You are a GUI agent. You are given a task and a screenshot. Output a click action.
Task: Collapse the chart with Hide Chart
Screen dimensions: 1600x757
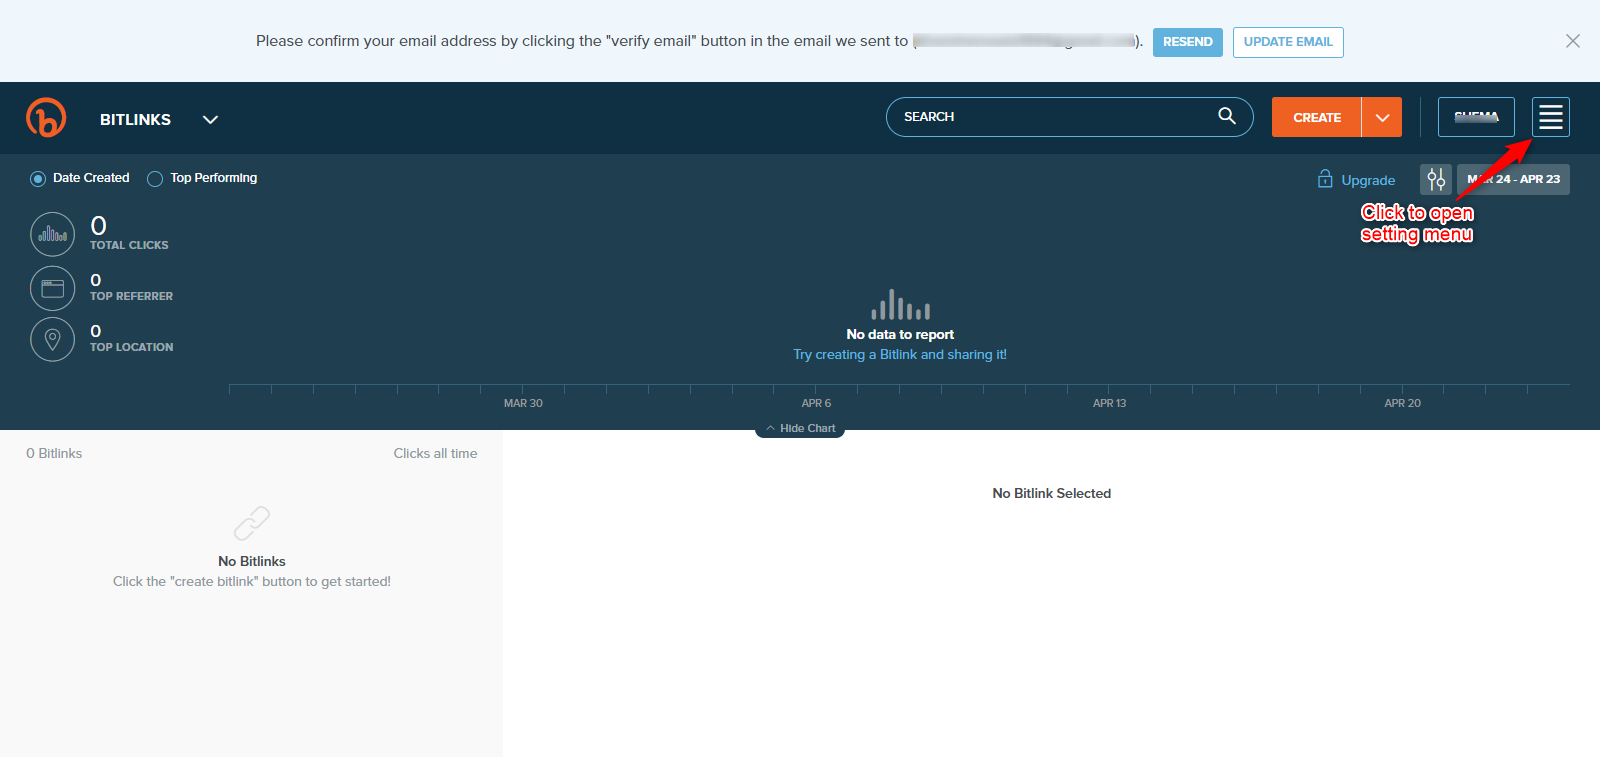(x=800, y=428)
